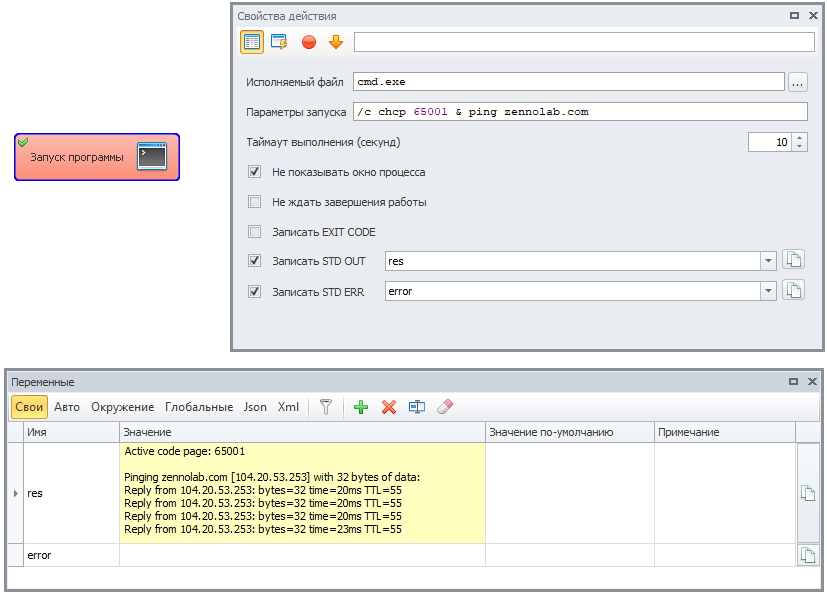This screenshot has width=827, height=597.
Task: Click copy icon next to STD ERR field
Action: tap(793, 290)
